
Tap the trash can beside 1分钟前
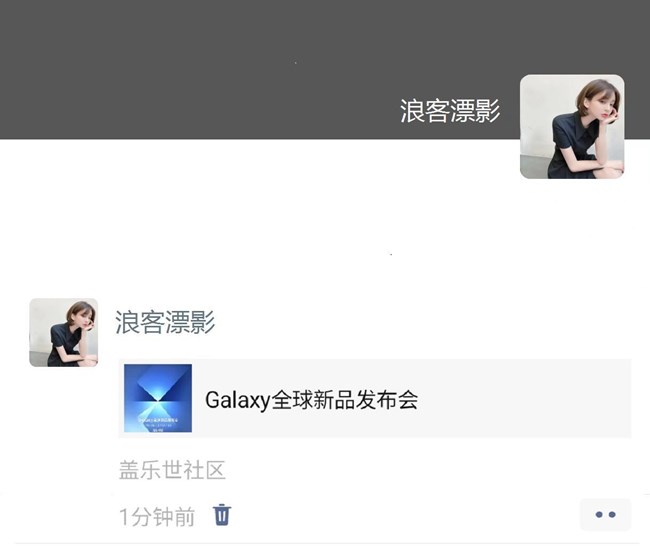[222, 515]
